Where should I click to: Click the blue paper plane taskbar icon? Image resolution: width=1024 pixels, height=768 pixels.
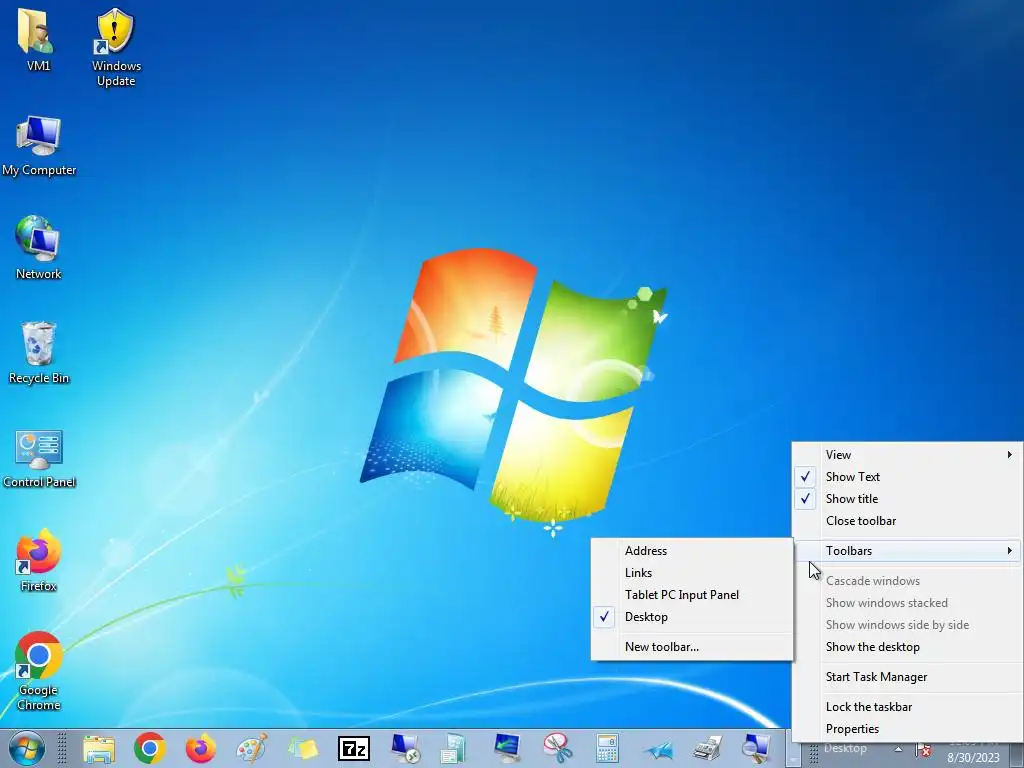pyautogui.click(x=658, y=750)
